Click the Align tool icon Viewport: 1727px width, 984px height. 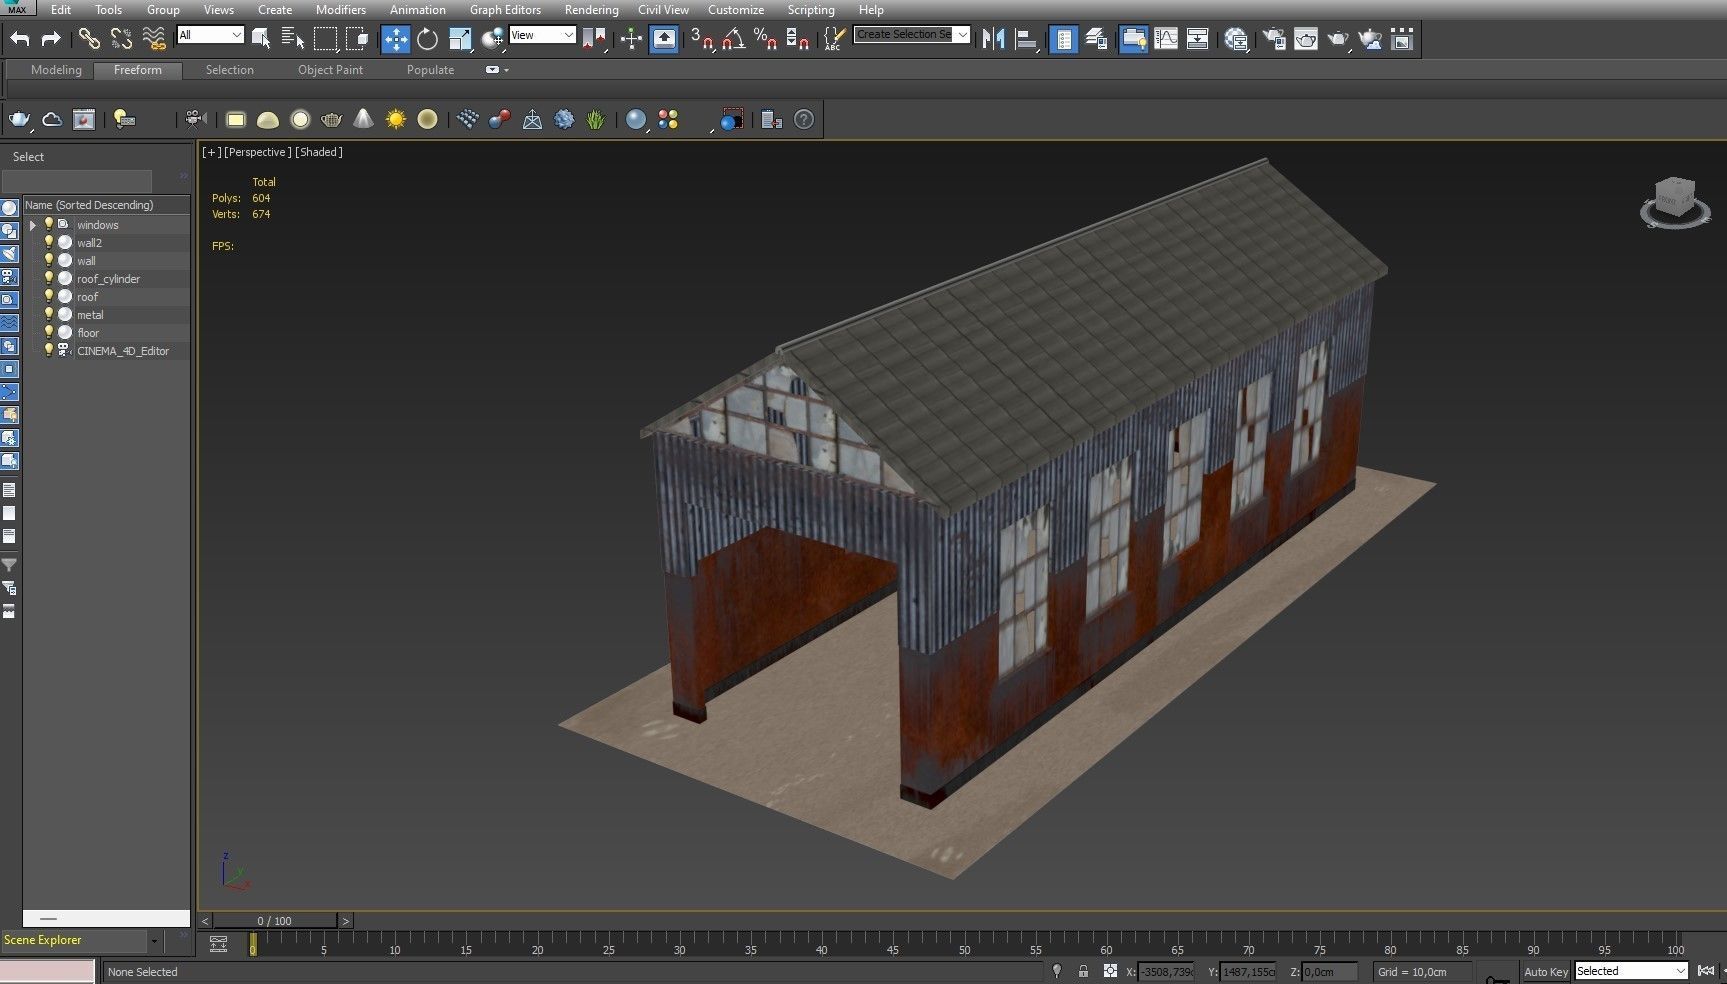click(x=1026, y=39)
